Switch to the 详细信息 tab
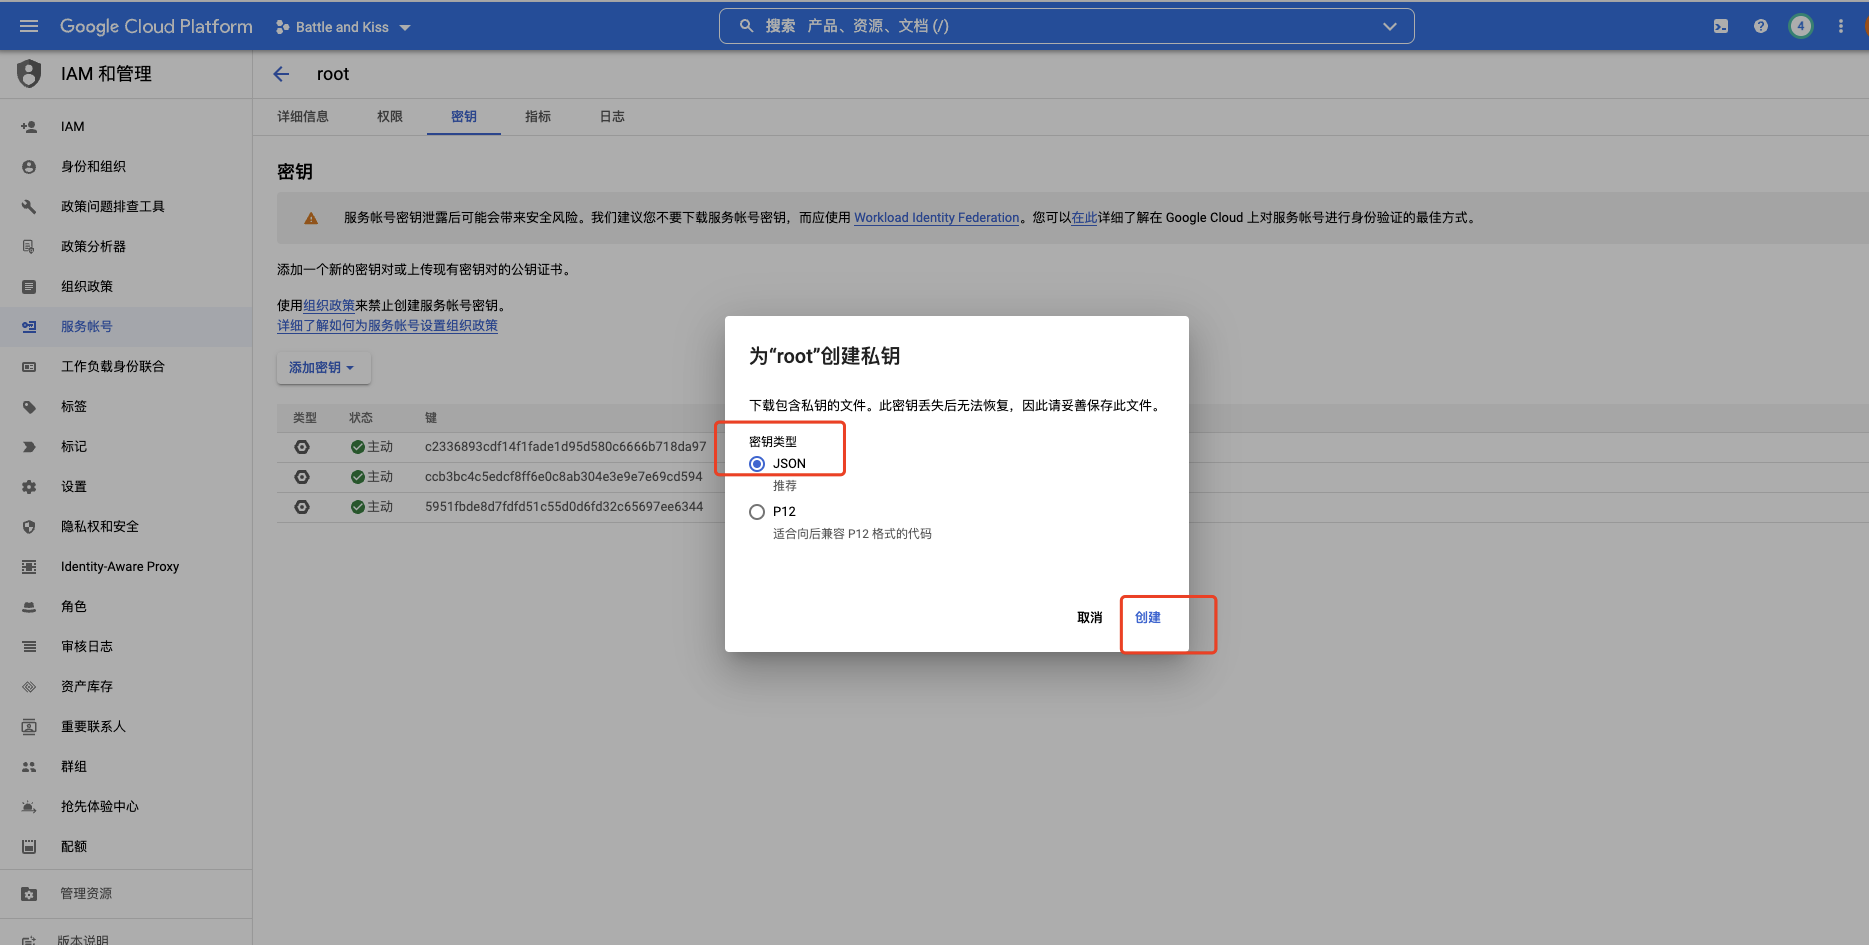The image size is (1869, 945). pyautogui.click(x=303, y=117)
